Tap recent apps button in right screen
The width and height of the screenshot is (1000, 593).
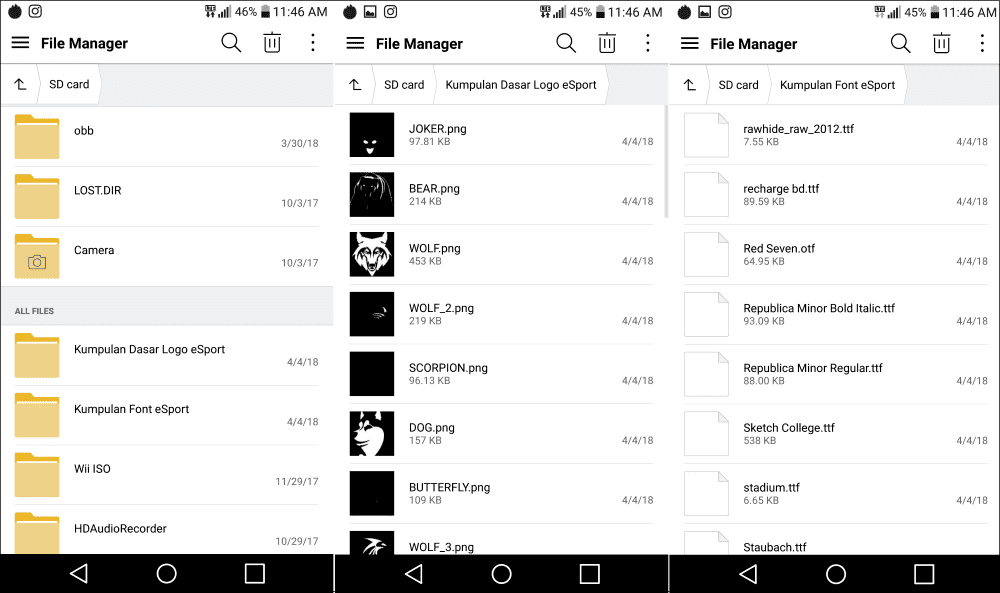[x=923, y=574]
